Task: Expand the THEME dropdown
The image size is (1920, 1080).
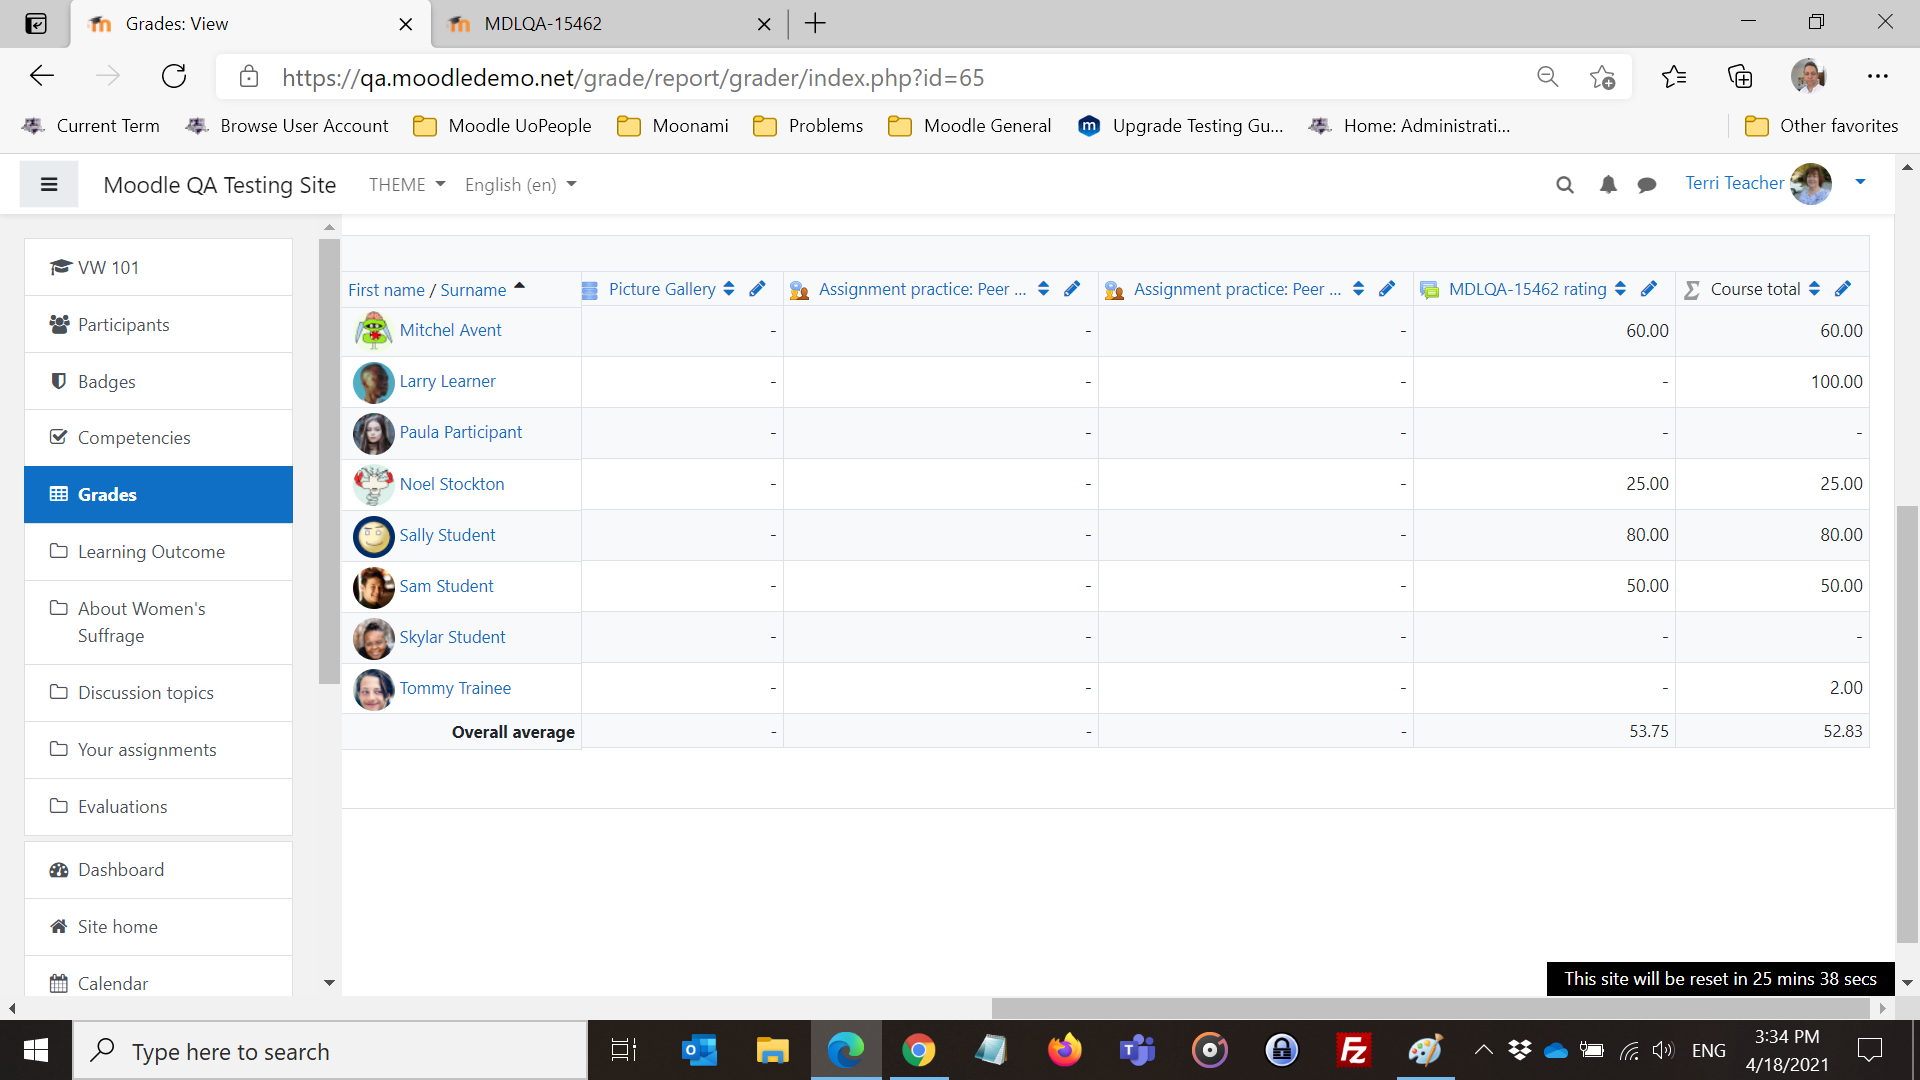Action: pyautogui.click(x=407, y=185)
